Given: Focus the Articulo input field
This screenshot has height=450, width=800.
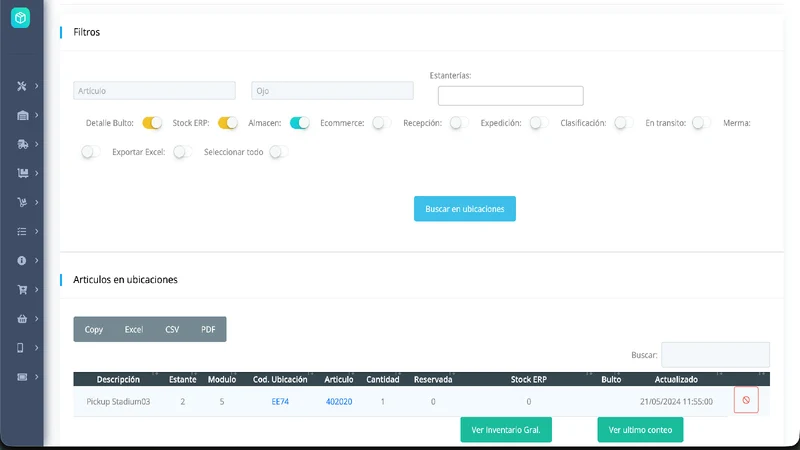Looking at the screenshot, I should (x=154, y=91).
